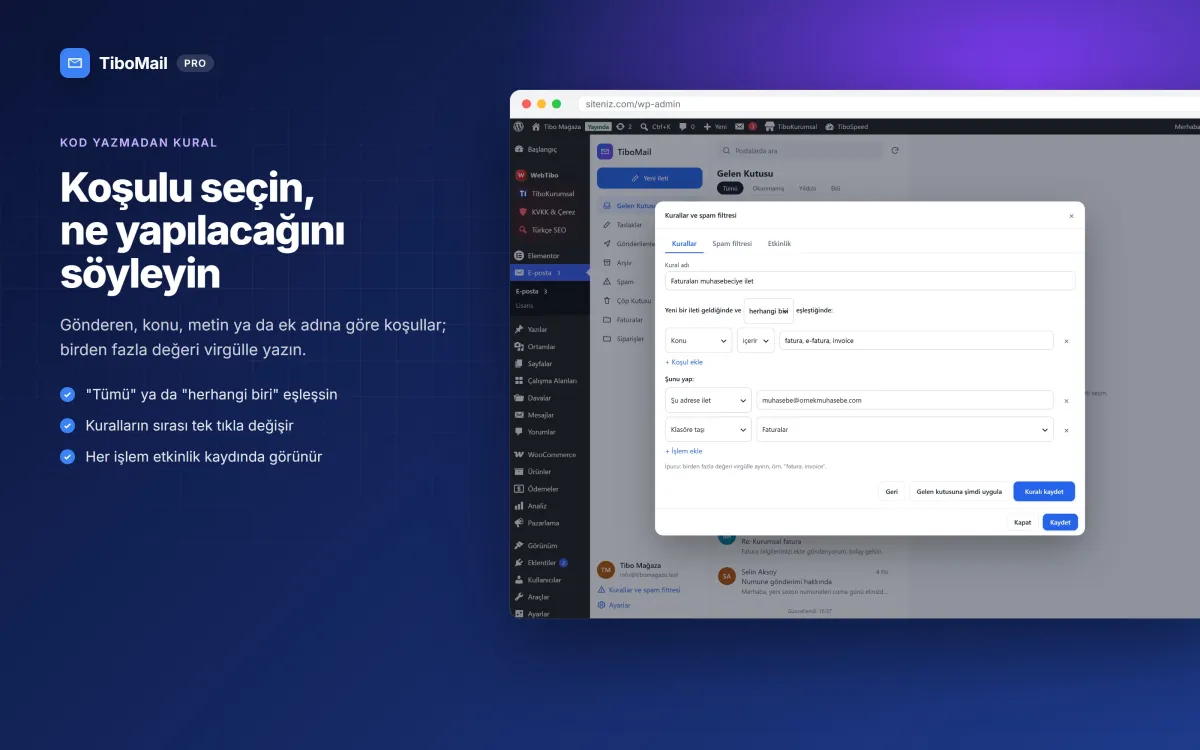Switch to the Spam filtresi tab
This screenshot has height=750, width=1200.
(x=732, y=244)
